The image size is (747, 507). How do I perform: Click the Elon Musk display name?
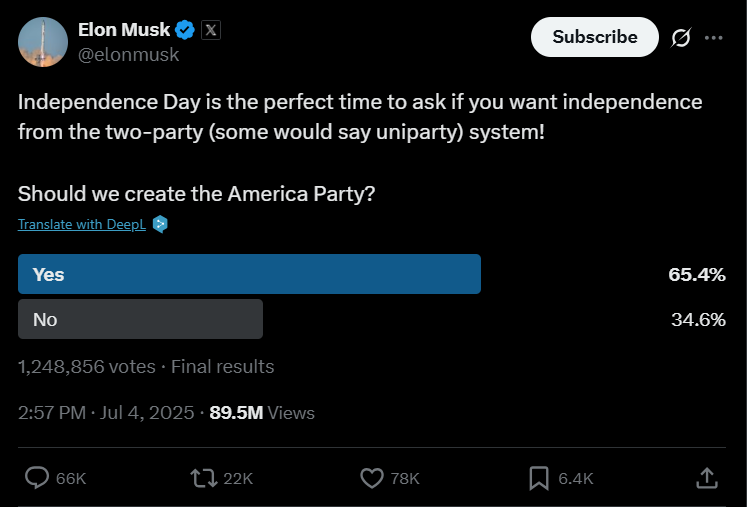pos(124,30)
